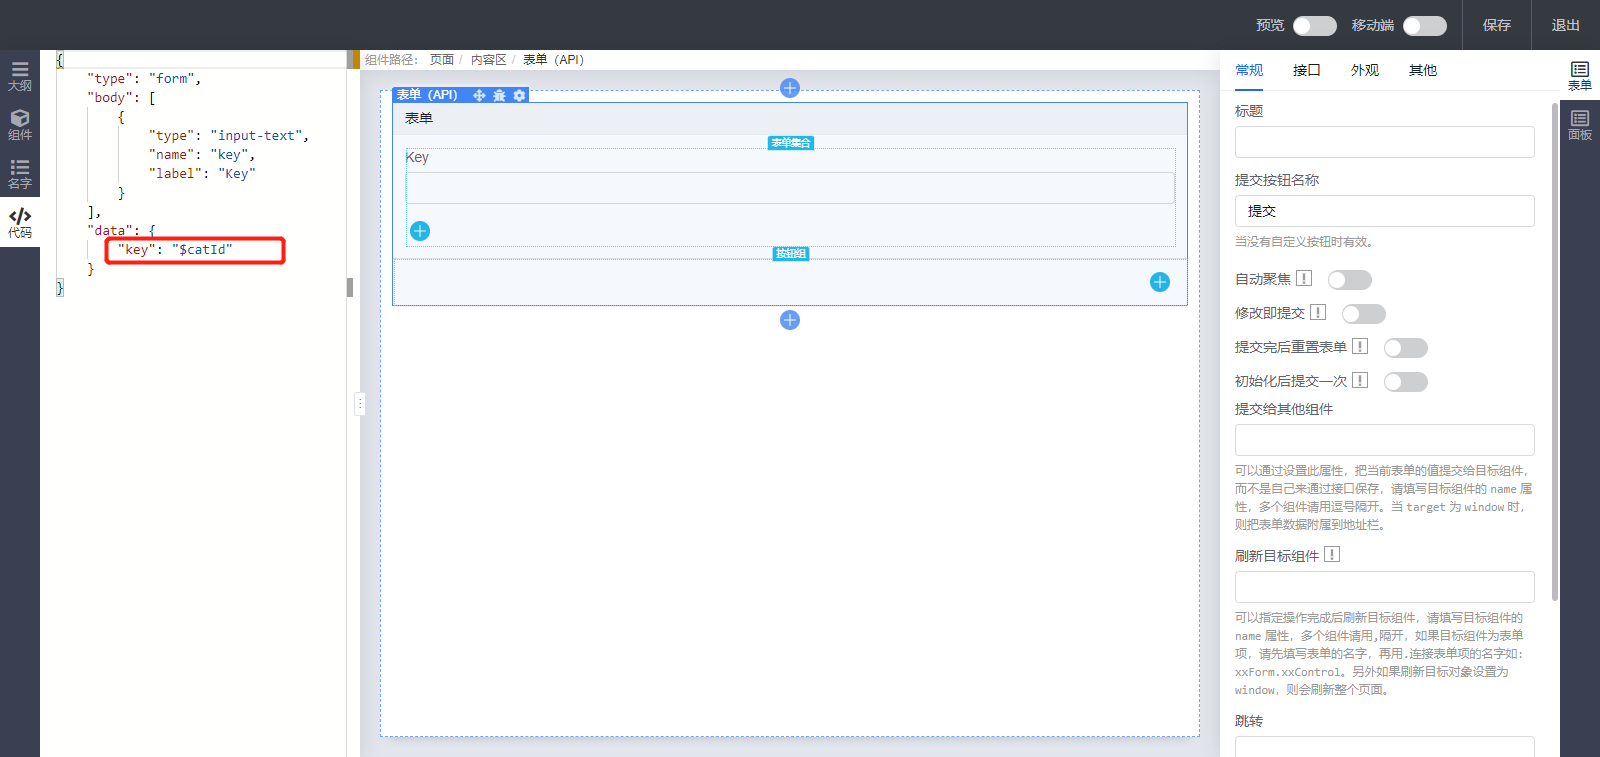
Task: Open the 表单 panel on right sidebar
Action: (x=1580, y=76)
